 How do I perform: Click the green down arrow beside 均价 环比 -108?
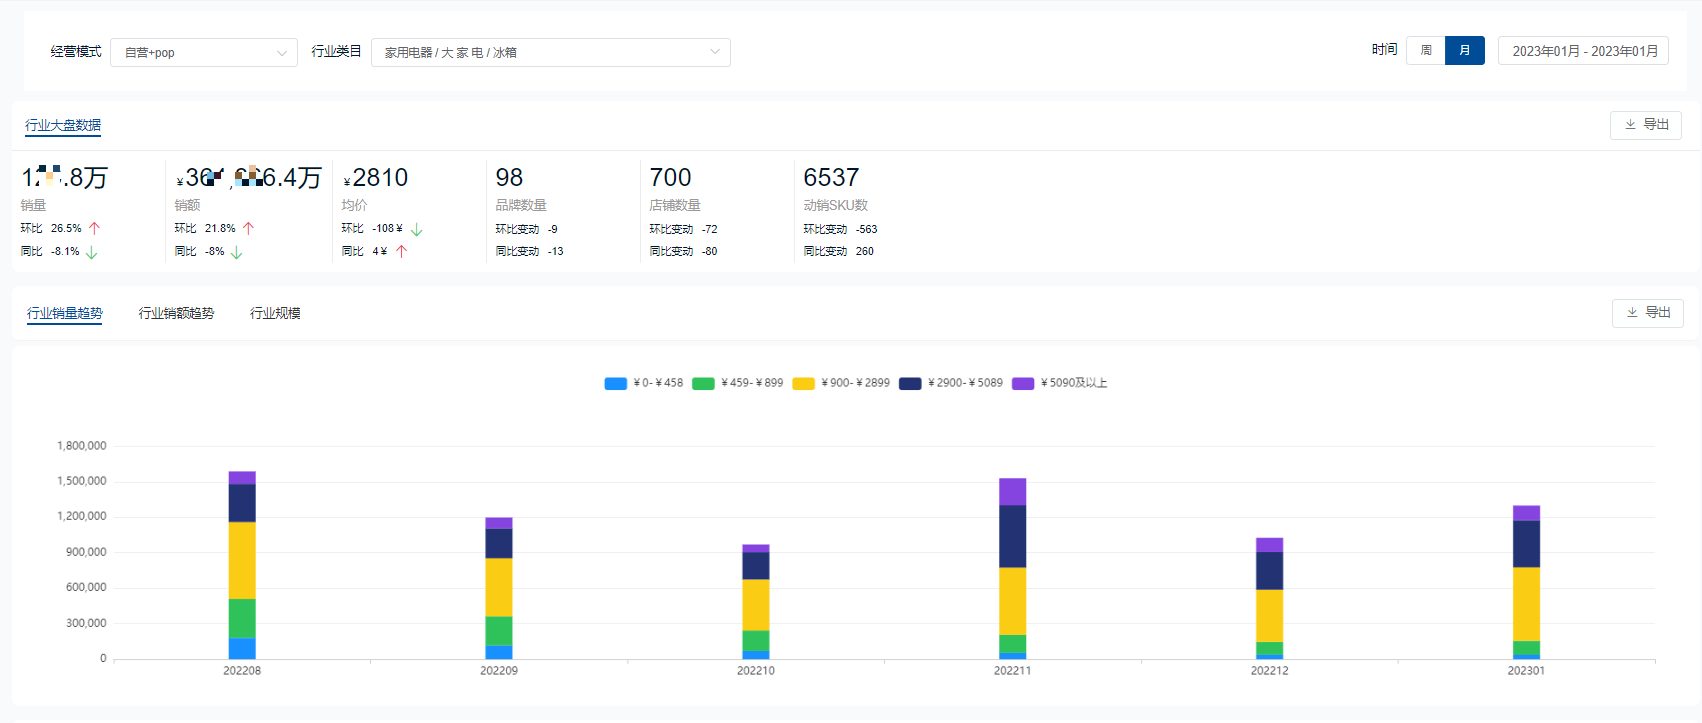pyautogui.click(x=417, y=229)
